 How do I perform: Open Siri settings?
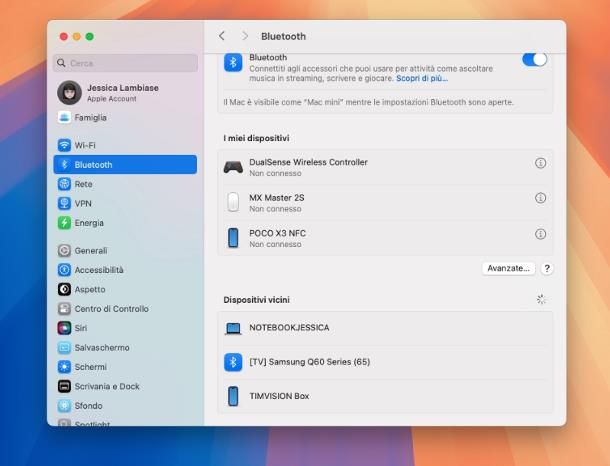(125, 328)
